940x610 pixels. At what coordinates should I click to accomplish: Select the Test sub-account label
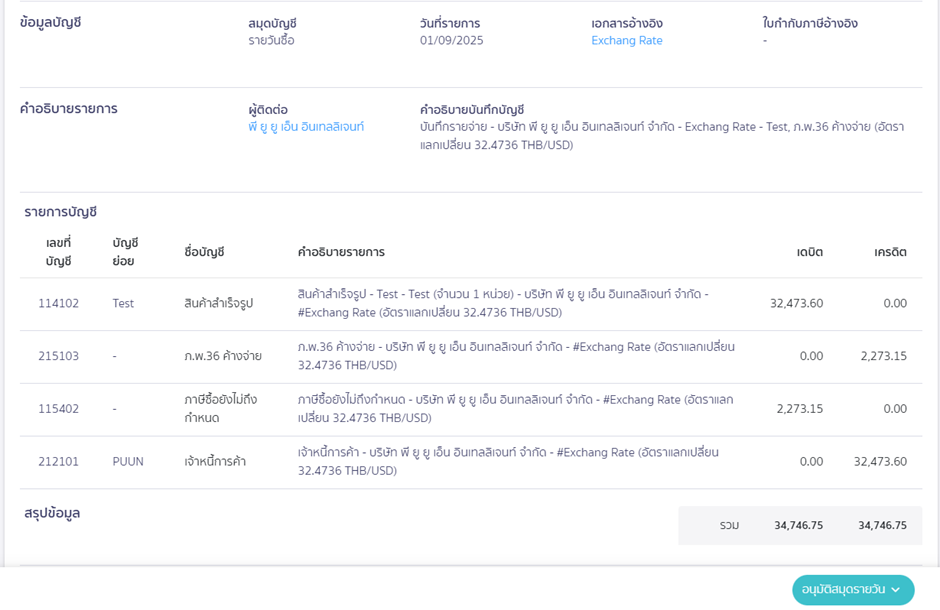[x=123, y=303]
